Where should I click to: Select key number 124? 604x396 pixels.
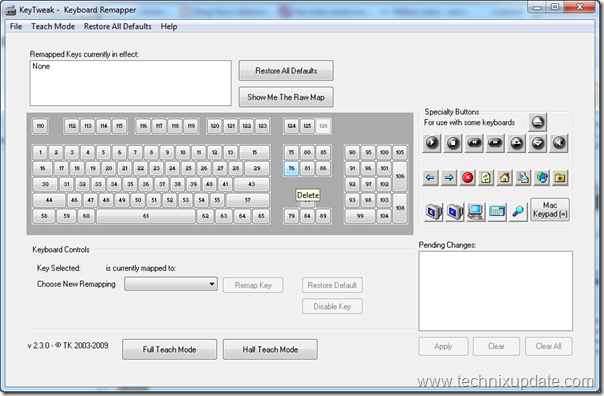292,126
